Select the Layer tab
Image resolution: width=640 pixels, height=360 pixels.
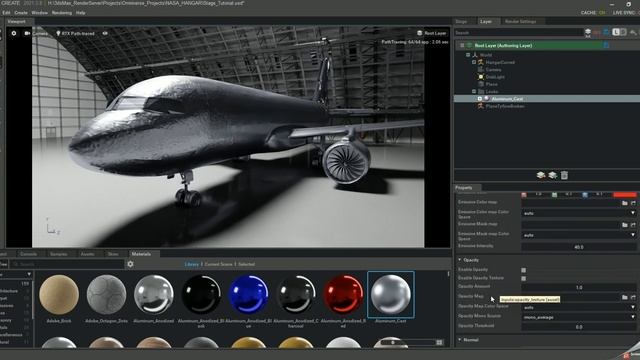486,21
